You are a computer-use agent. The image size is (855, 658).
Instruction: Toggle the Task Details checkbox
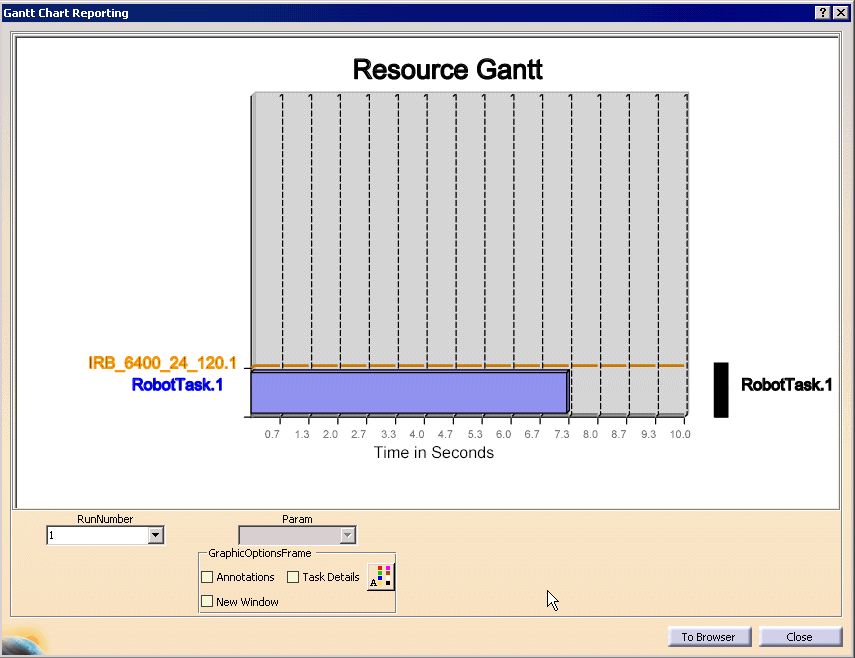click(x=293, y=577)
